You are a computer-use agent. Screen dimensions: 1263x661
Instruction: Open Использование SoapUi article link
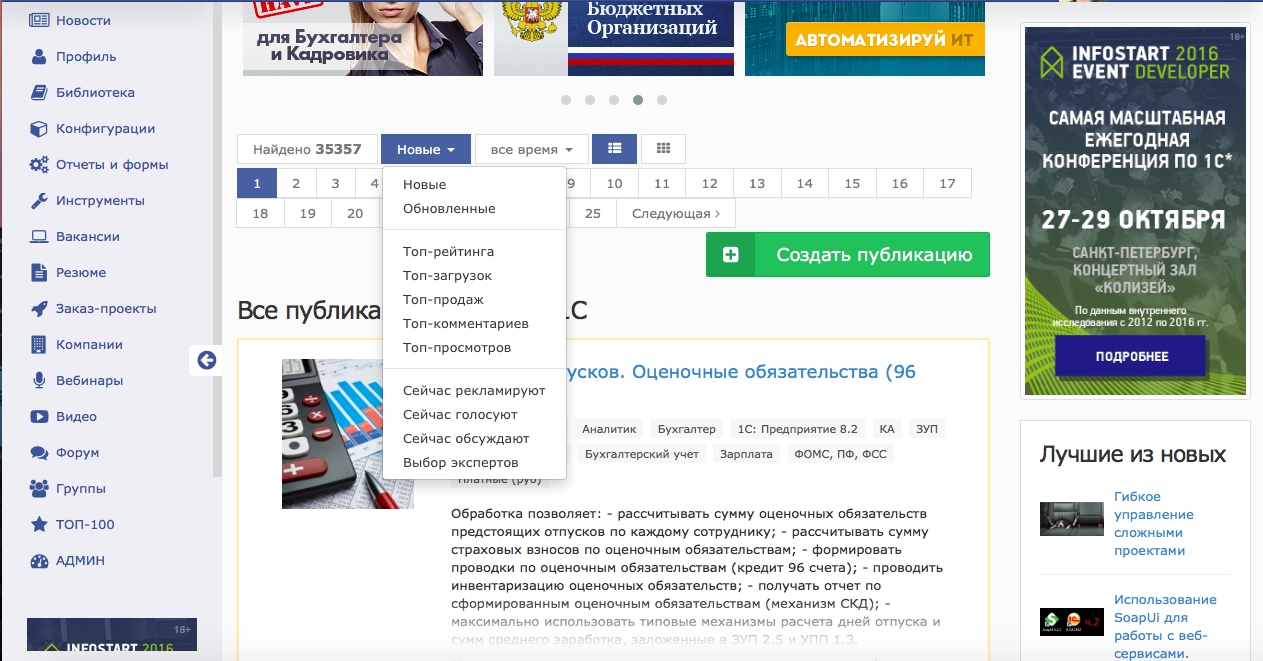[x=1165, y=627]
